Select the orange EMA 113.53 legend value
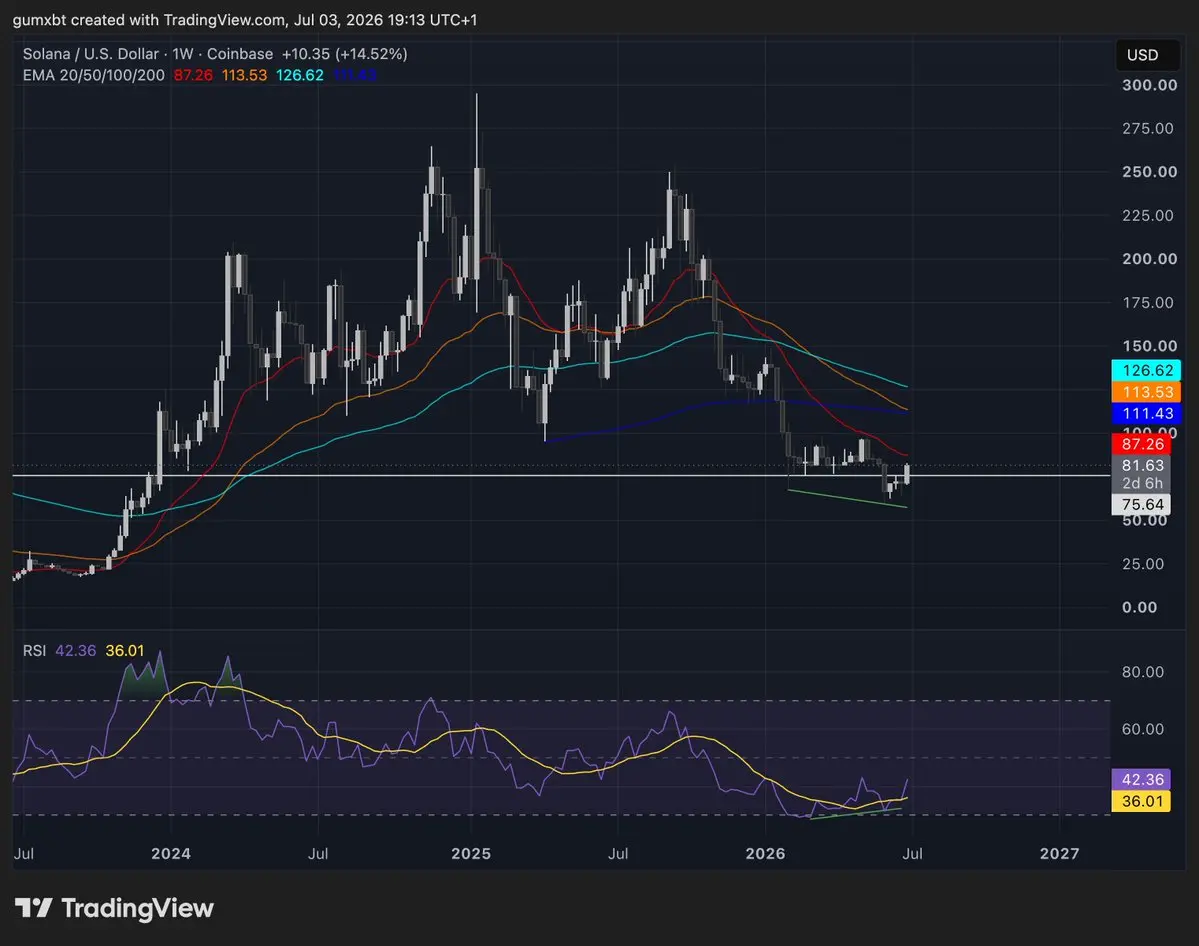Viewport: 1199px width, 946px height. point(245,75)
